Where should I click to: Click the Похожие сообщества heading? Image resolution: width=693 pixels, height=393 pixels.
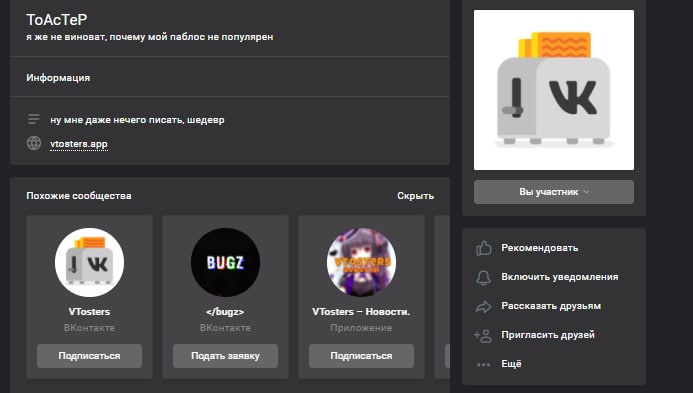[x=79, y=196]
